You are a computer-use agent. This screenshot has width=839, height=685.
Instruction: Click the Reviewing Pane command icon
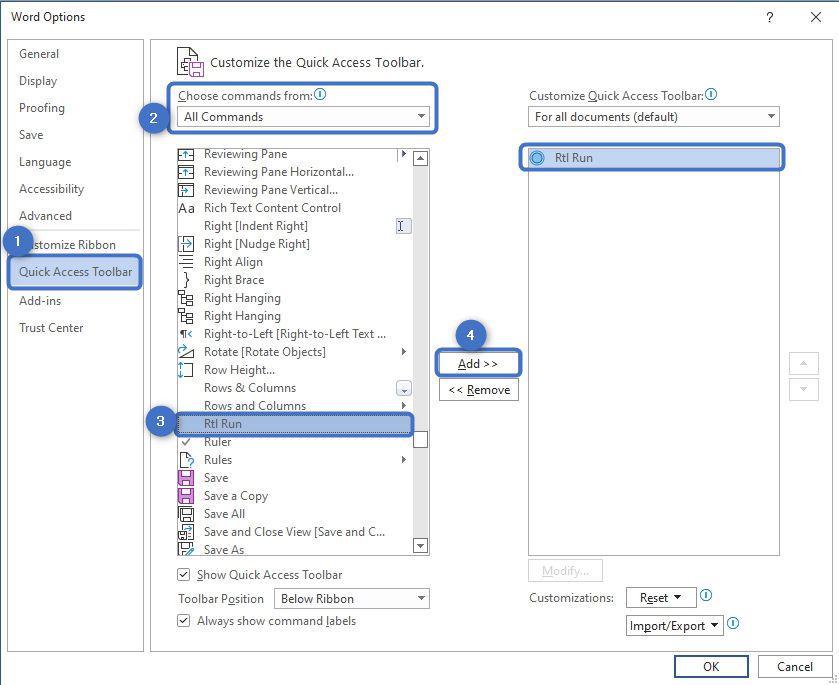186,155
